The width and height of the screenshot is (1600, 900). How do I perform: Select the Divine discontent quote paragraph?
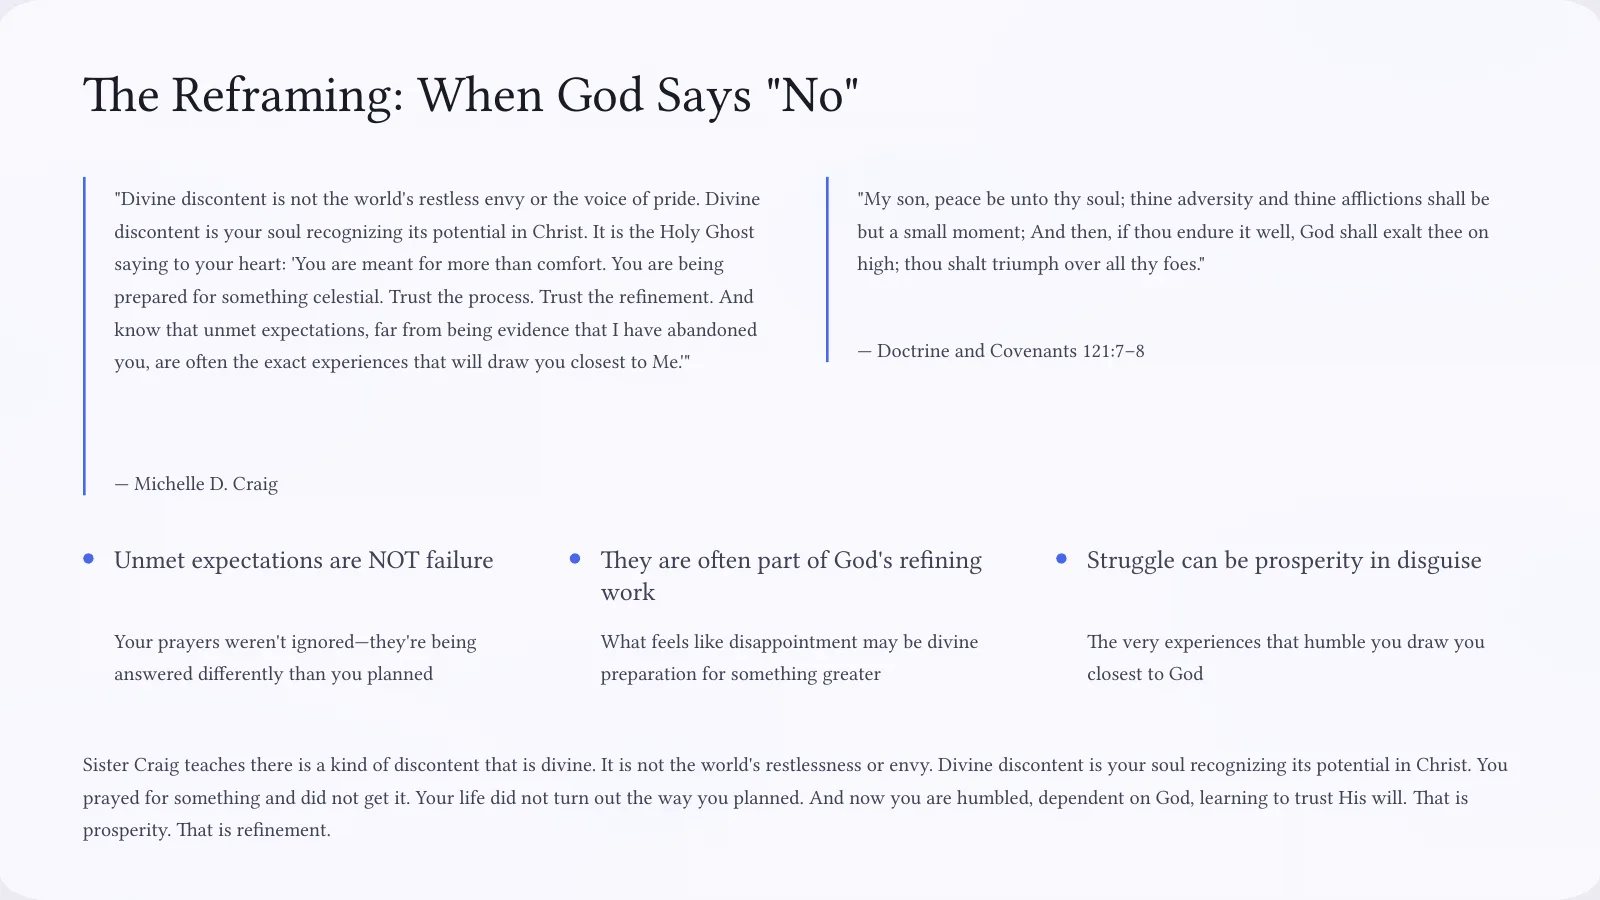click(437, 280)
